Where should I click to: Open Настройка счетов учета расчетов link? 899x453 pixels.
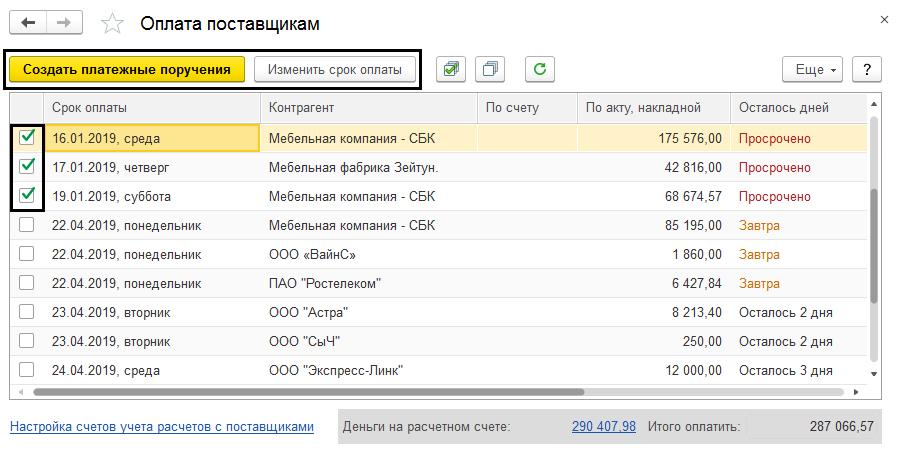(161, 426)
